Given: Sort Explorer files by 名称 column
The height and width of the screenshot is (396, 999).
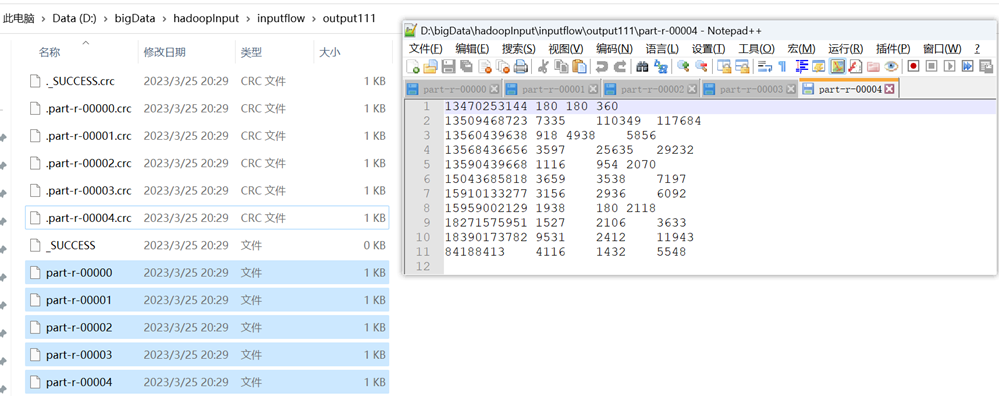Looking at the screenshot, I should point(50,52).
